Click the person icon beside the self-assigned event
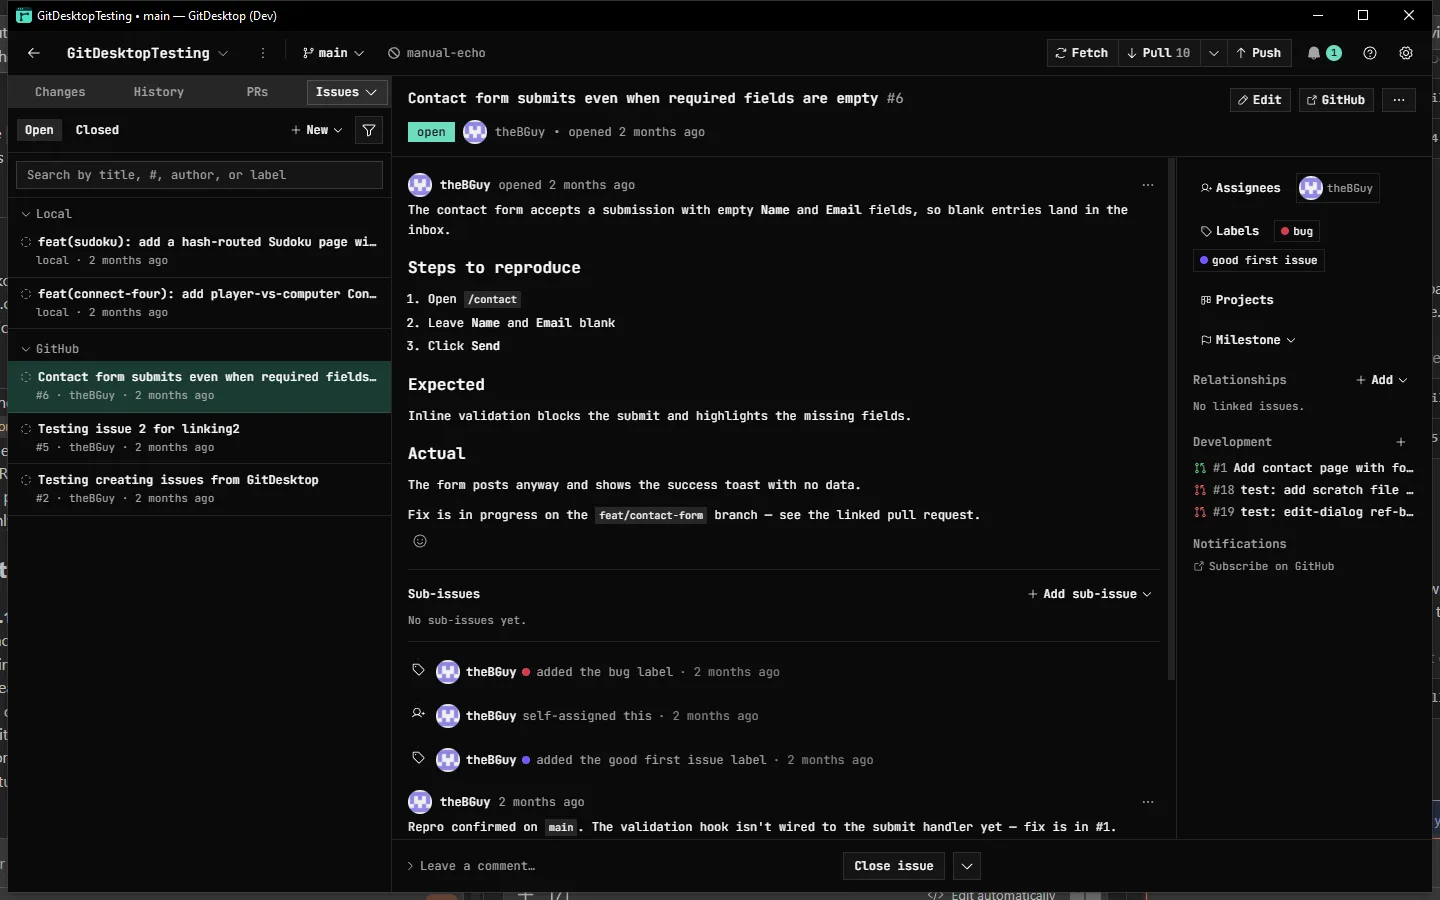 [419, 714]
